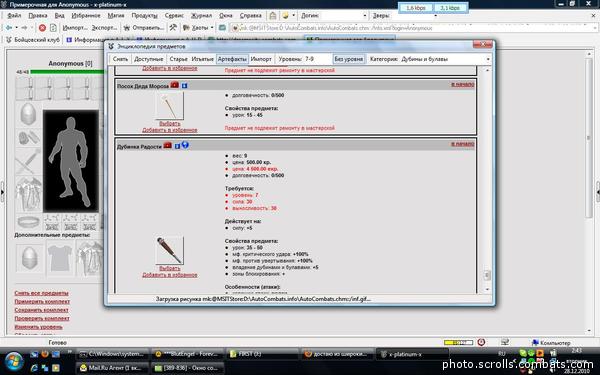Toggle the Старые filter
This screenshot has width=600, height=375.
tap(178, 59)
